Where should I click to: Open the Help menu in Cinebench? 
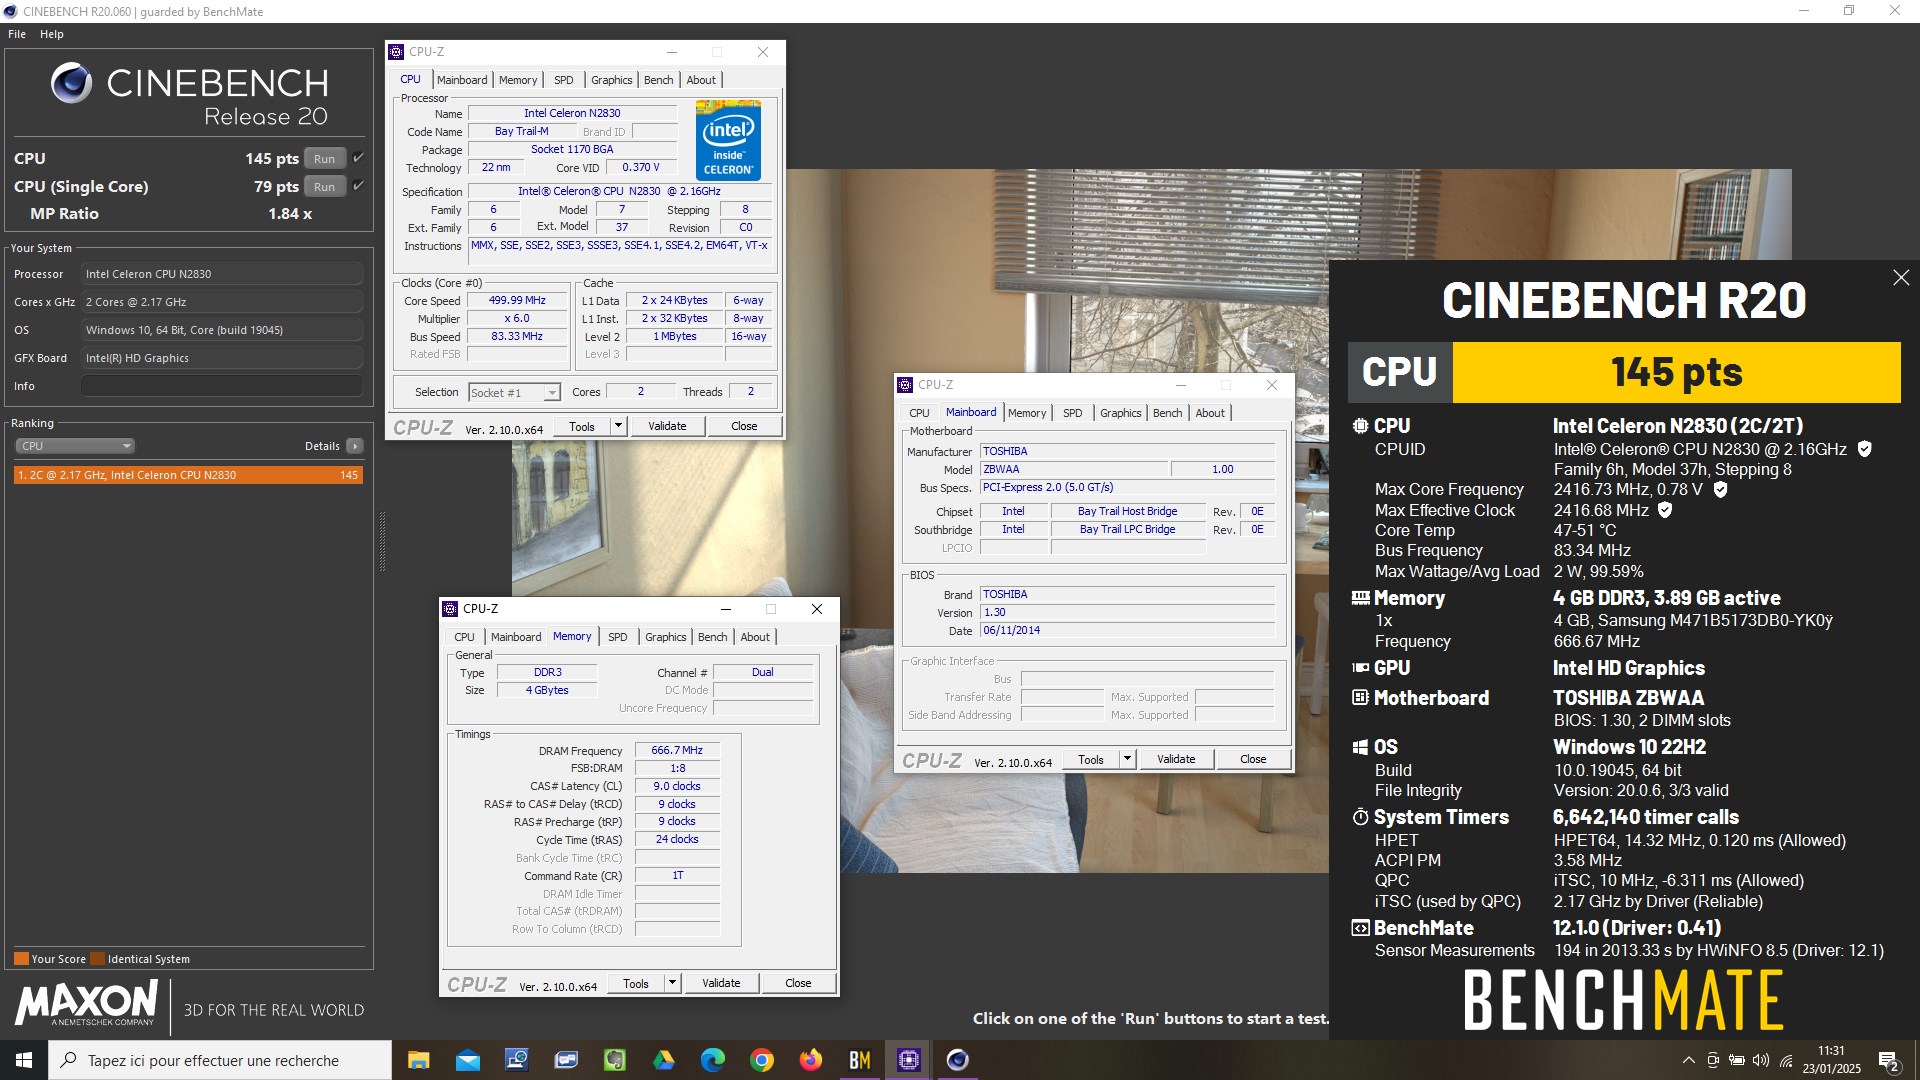[52, 34]
